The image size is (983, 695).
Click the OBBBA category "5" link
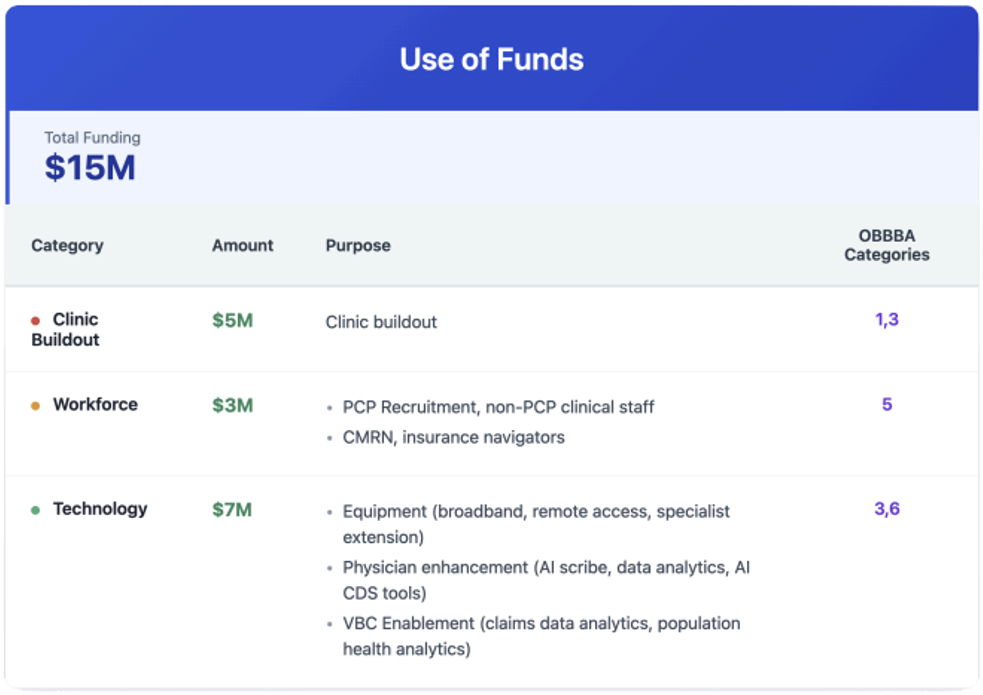pos(887,405)
